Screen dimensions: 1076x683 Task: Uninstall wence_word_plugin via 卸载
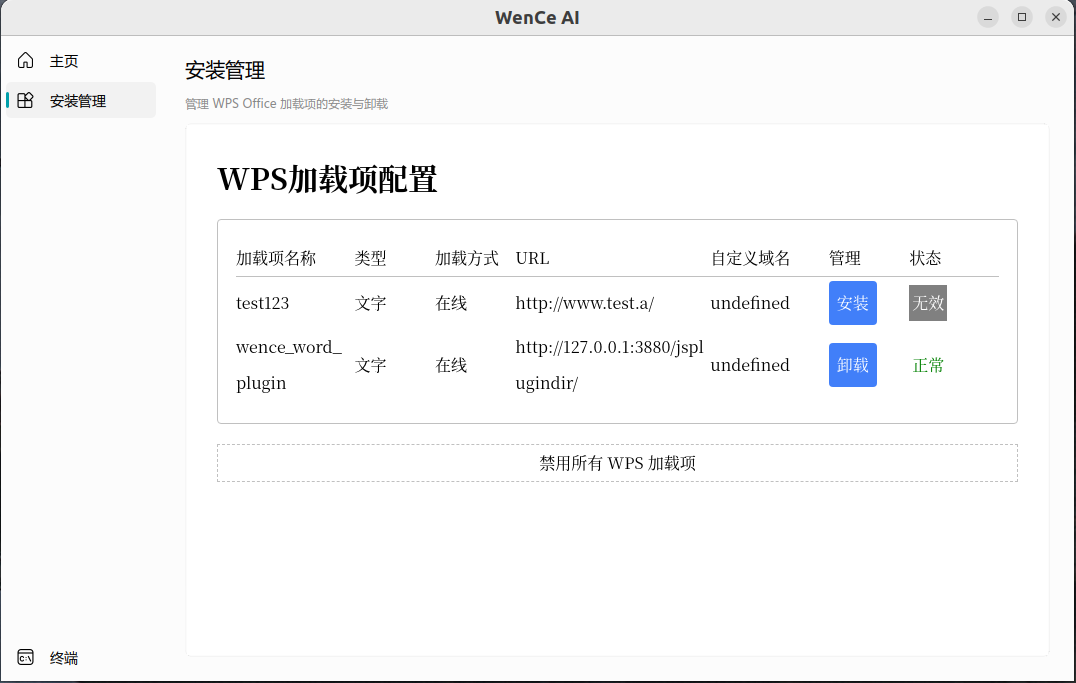pos(852,364)
